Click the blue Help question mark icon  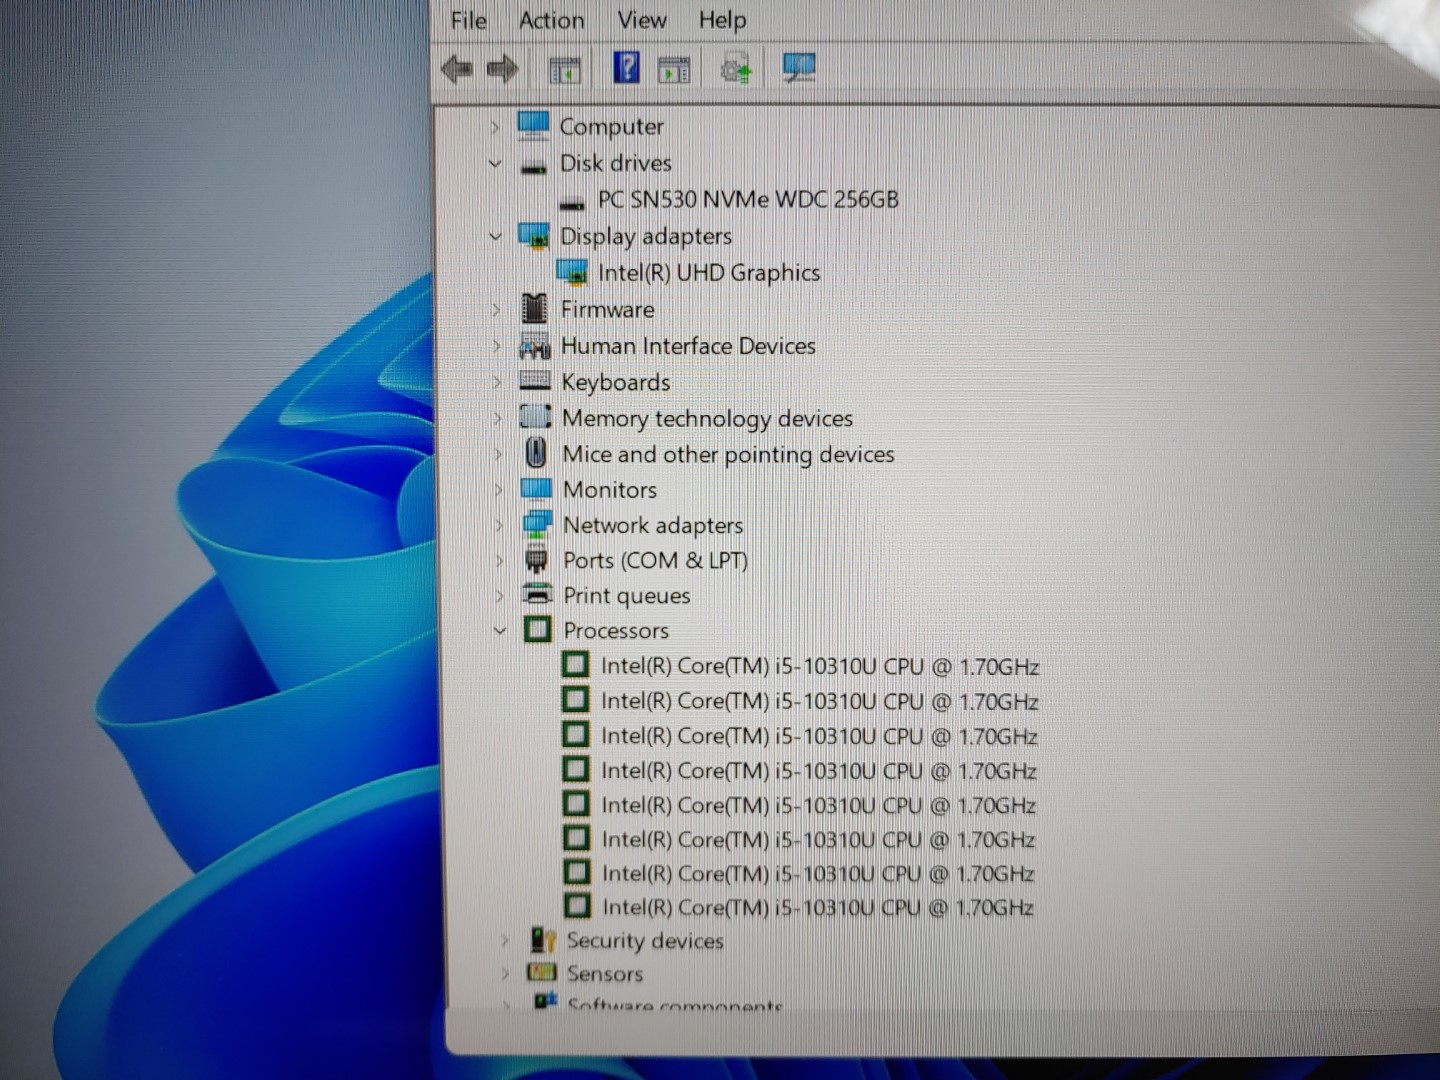[x=626, y=67]
